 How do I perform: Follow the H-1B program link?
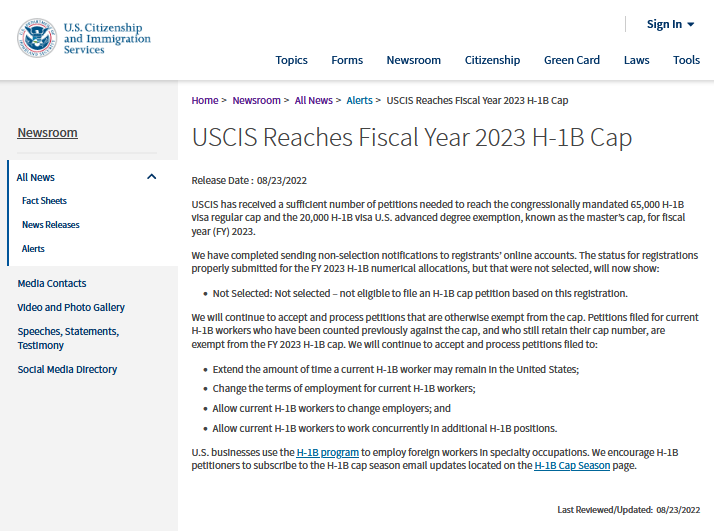pos(327,453)
